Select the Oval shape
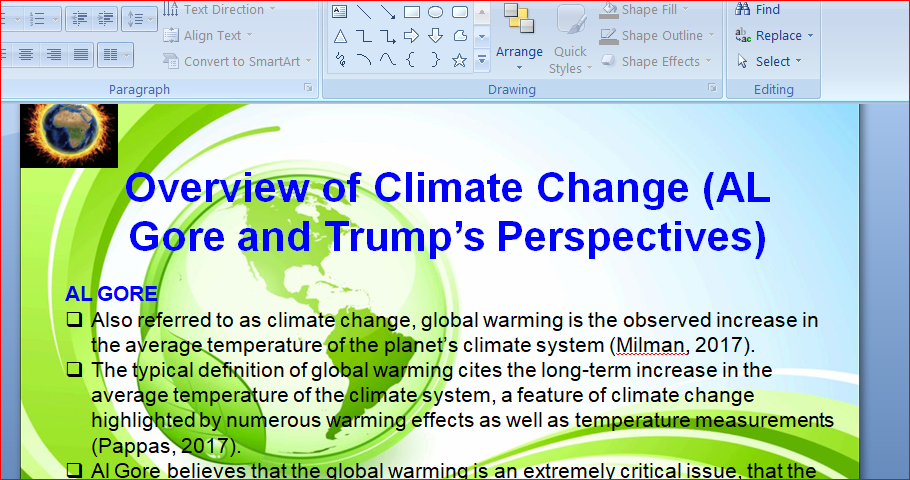Viewport: 910px width, 480px height. (x=435, y=11)
